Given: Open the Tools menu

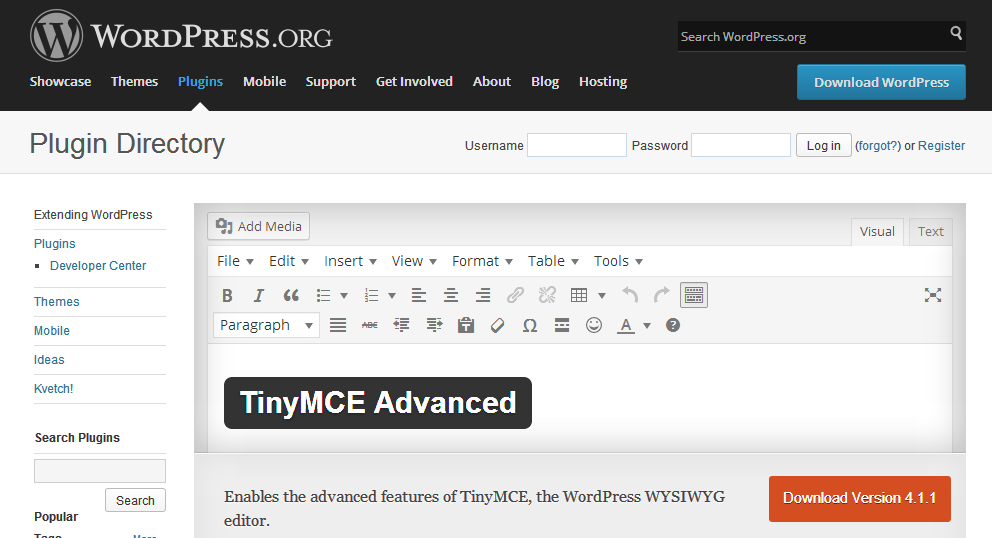Looking at the screenshot, I should pos(617,261).
